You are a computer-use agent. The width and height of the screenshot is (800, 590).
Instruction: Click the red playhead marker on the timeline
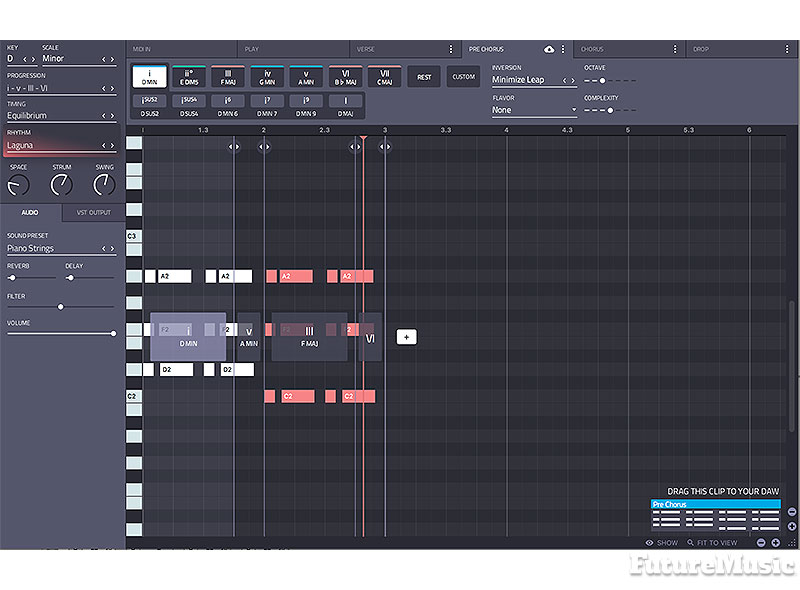click(x=363, y=138)
